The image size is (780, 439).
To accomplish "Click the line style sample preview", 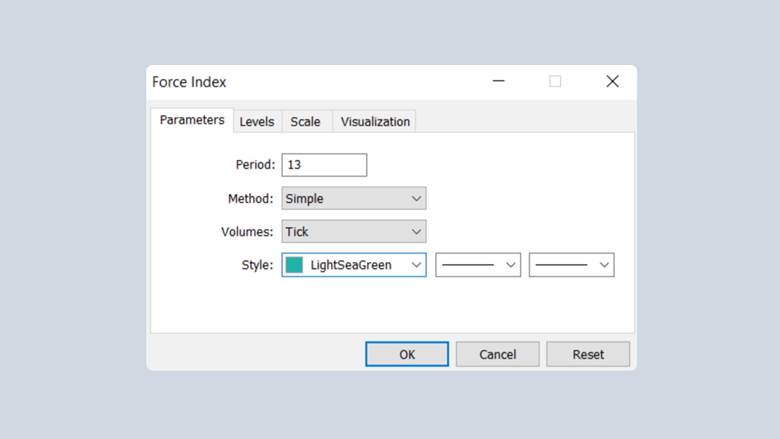I will click(468, 265).
